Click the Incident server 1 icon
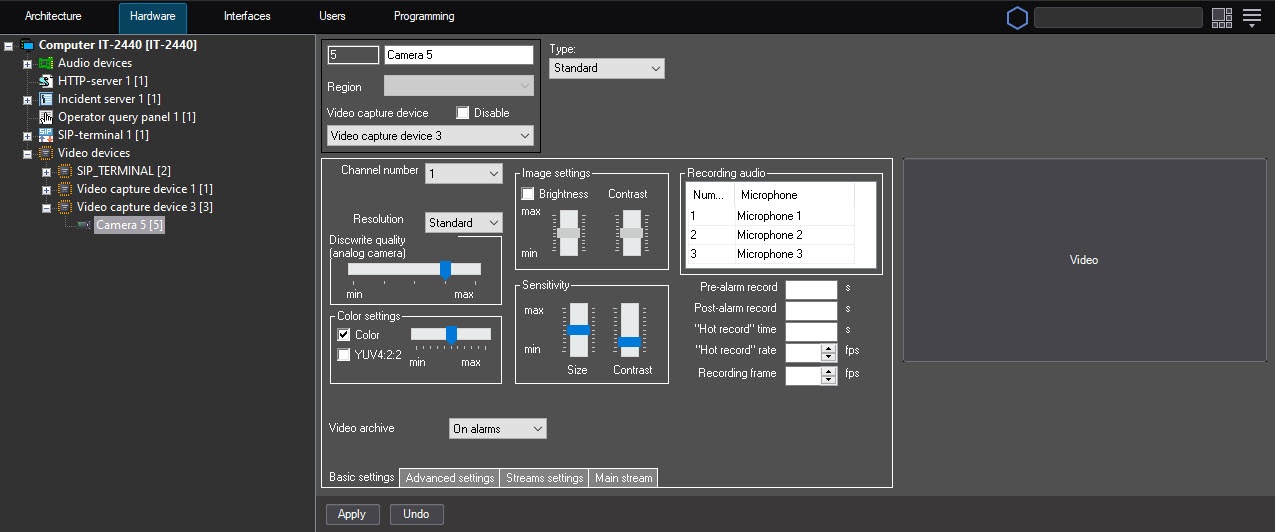 [46, 99]
